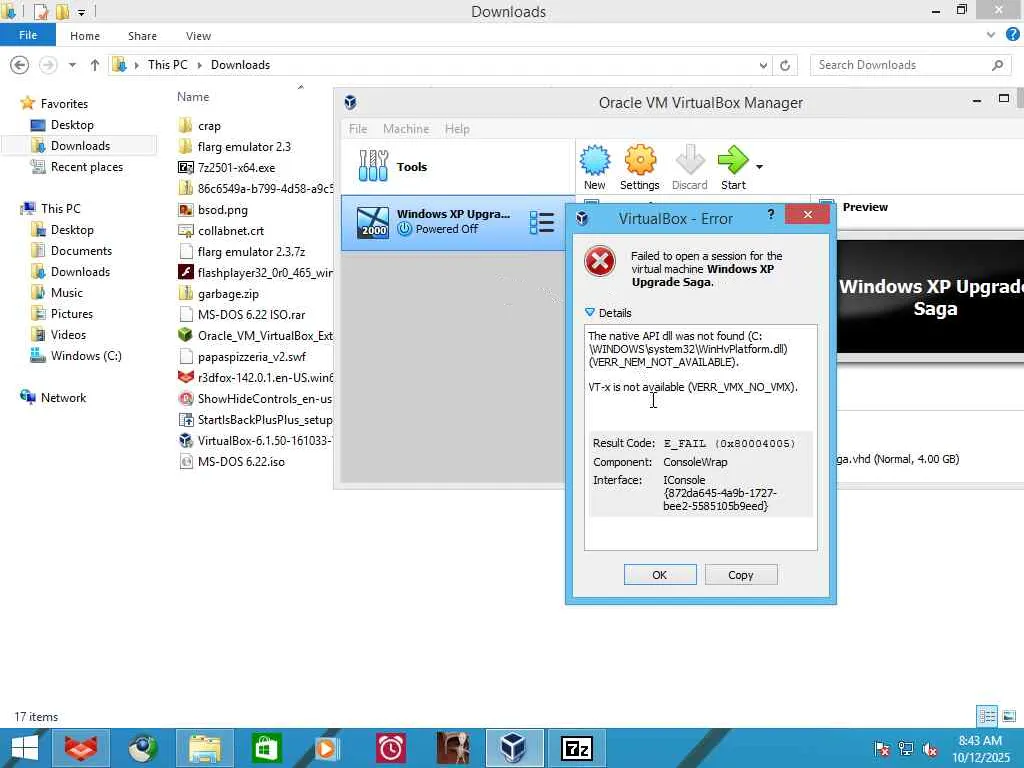Copy the error details to clipboard

[x=741, y=575]
